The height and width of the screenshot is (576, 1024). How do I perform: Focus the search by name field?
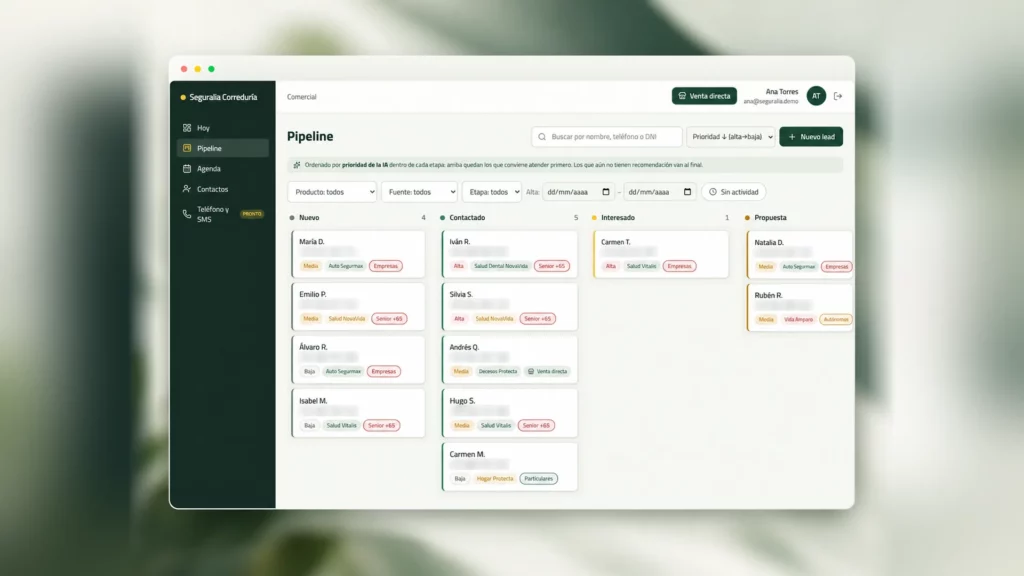click(x=607, y=136)
